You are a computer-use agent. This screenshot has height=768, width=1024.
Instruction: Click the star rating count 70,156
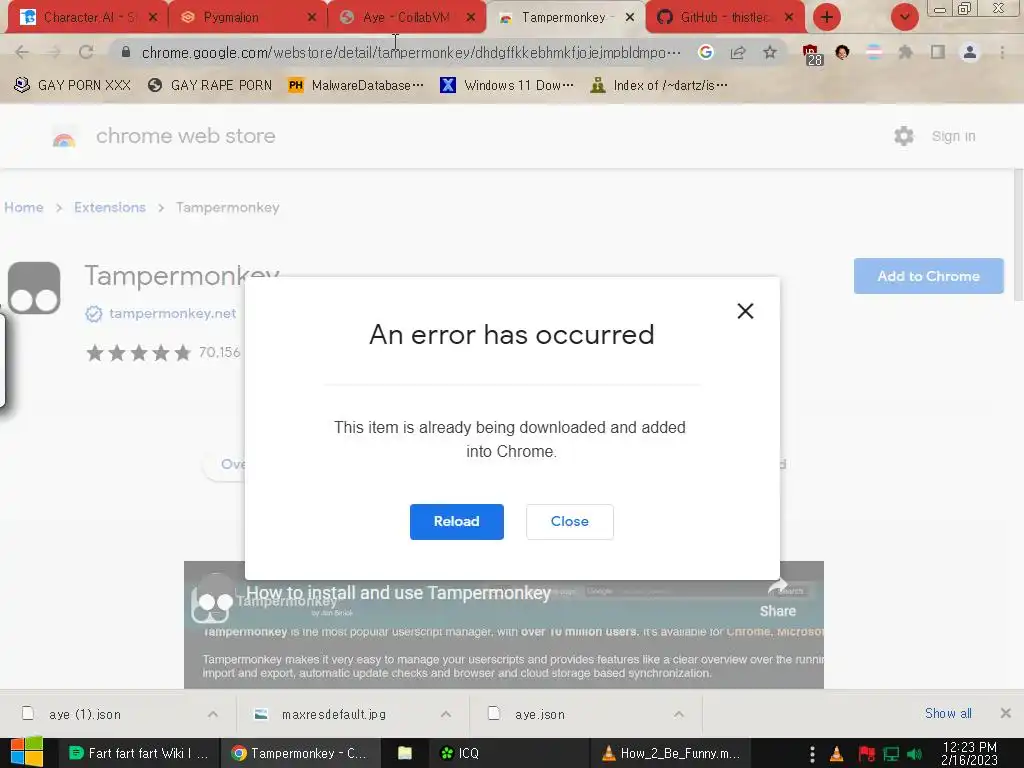tap(219, 353)
